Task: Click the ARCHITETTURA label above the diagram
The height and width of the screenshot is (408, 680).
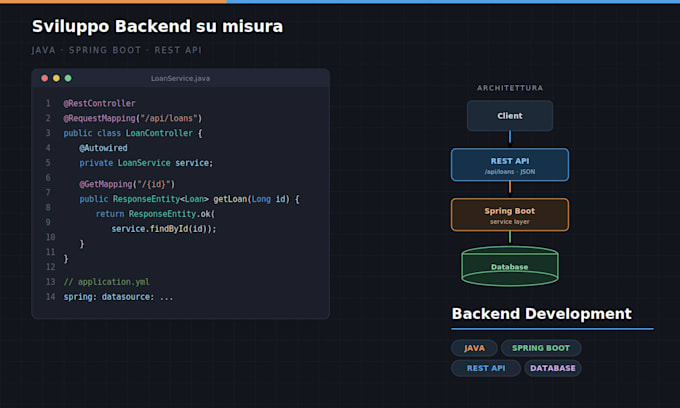Action: (x=510, y=88)
